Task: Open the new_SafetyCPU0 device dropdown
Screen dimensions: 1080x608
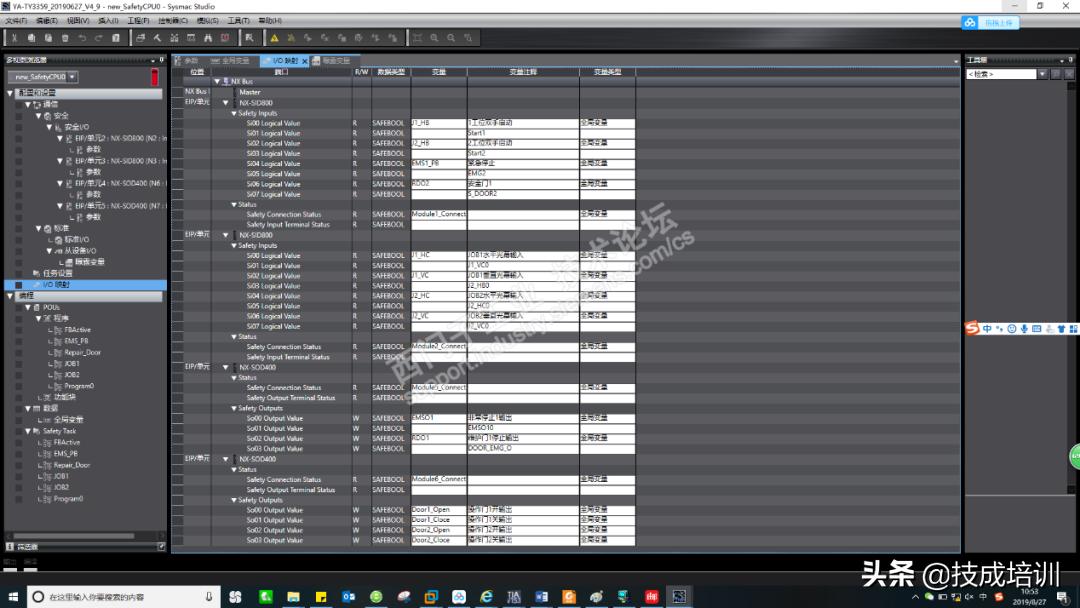Action: coord(44,77)
